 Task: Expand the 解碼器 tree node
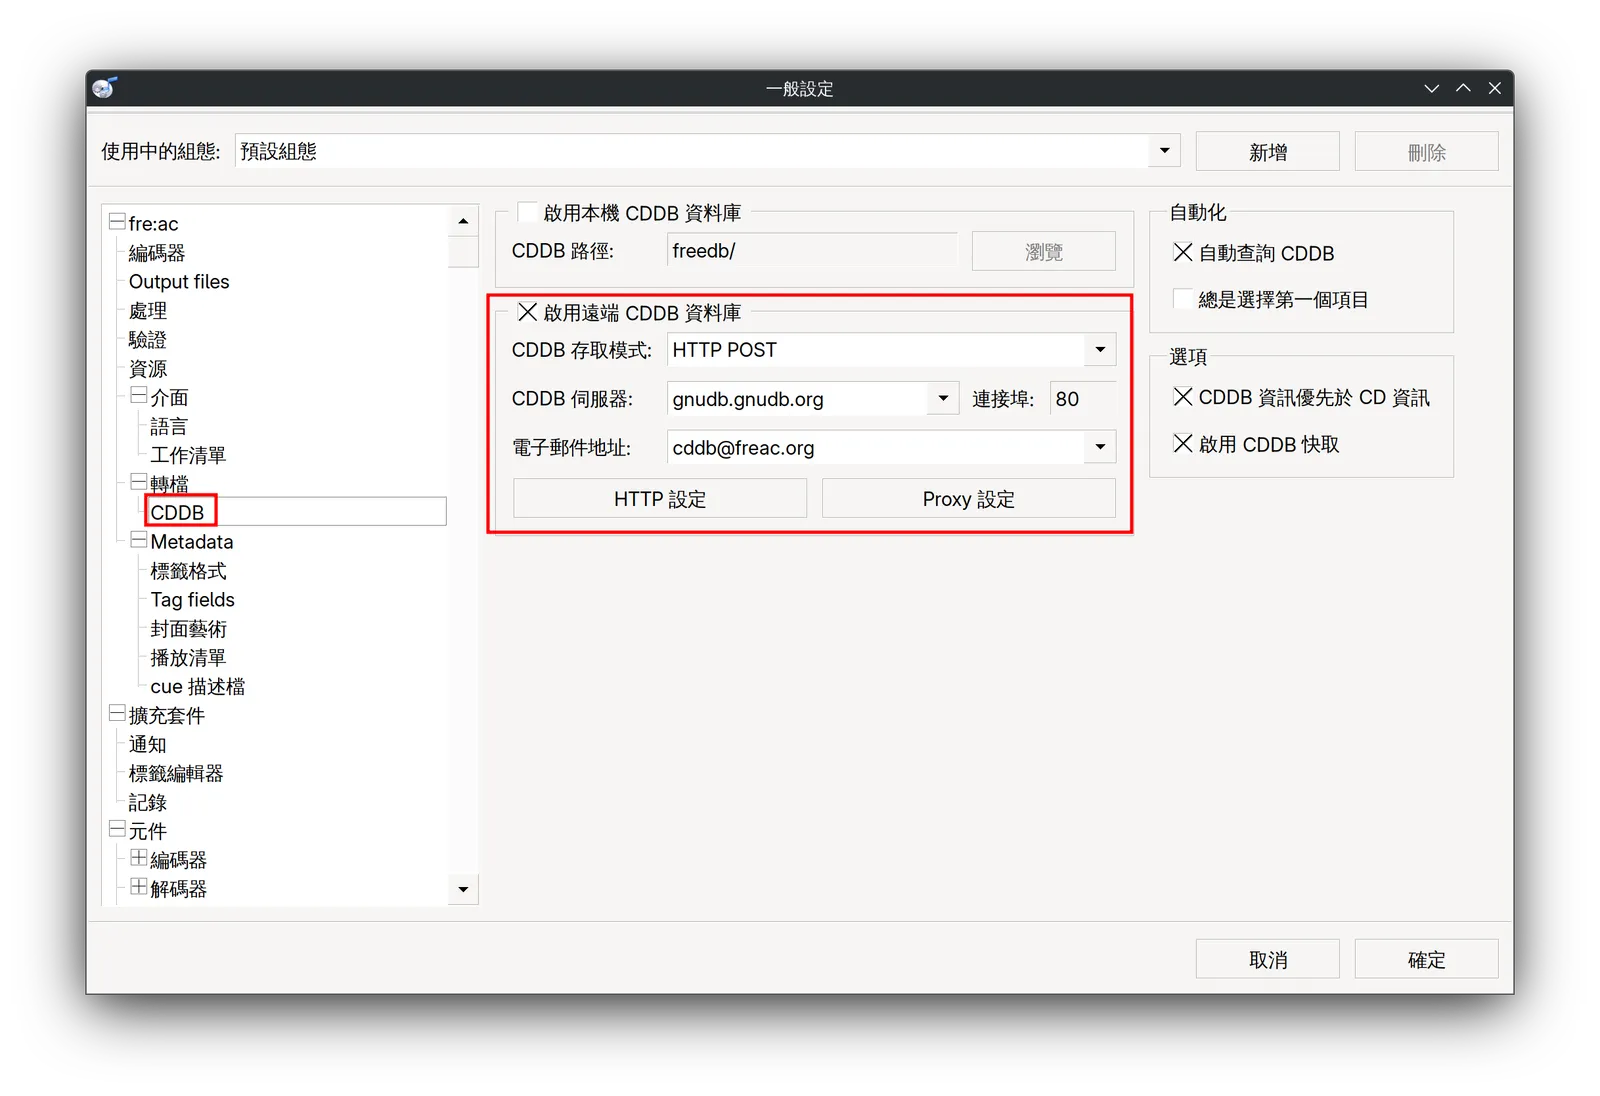coord(139,887)
